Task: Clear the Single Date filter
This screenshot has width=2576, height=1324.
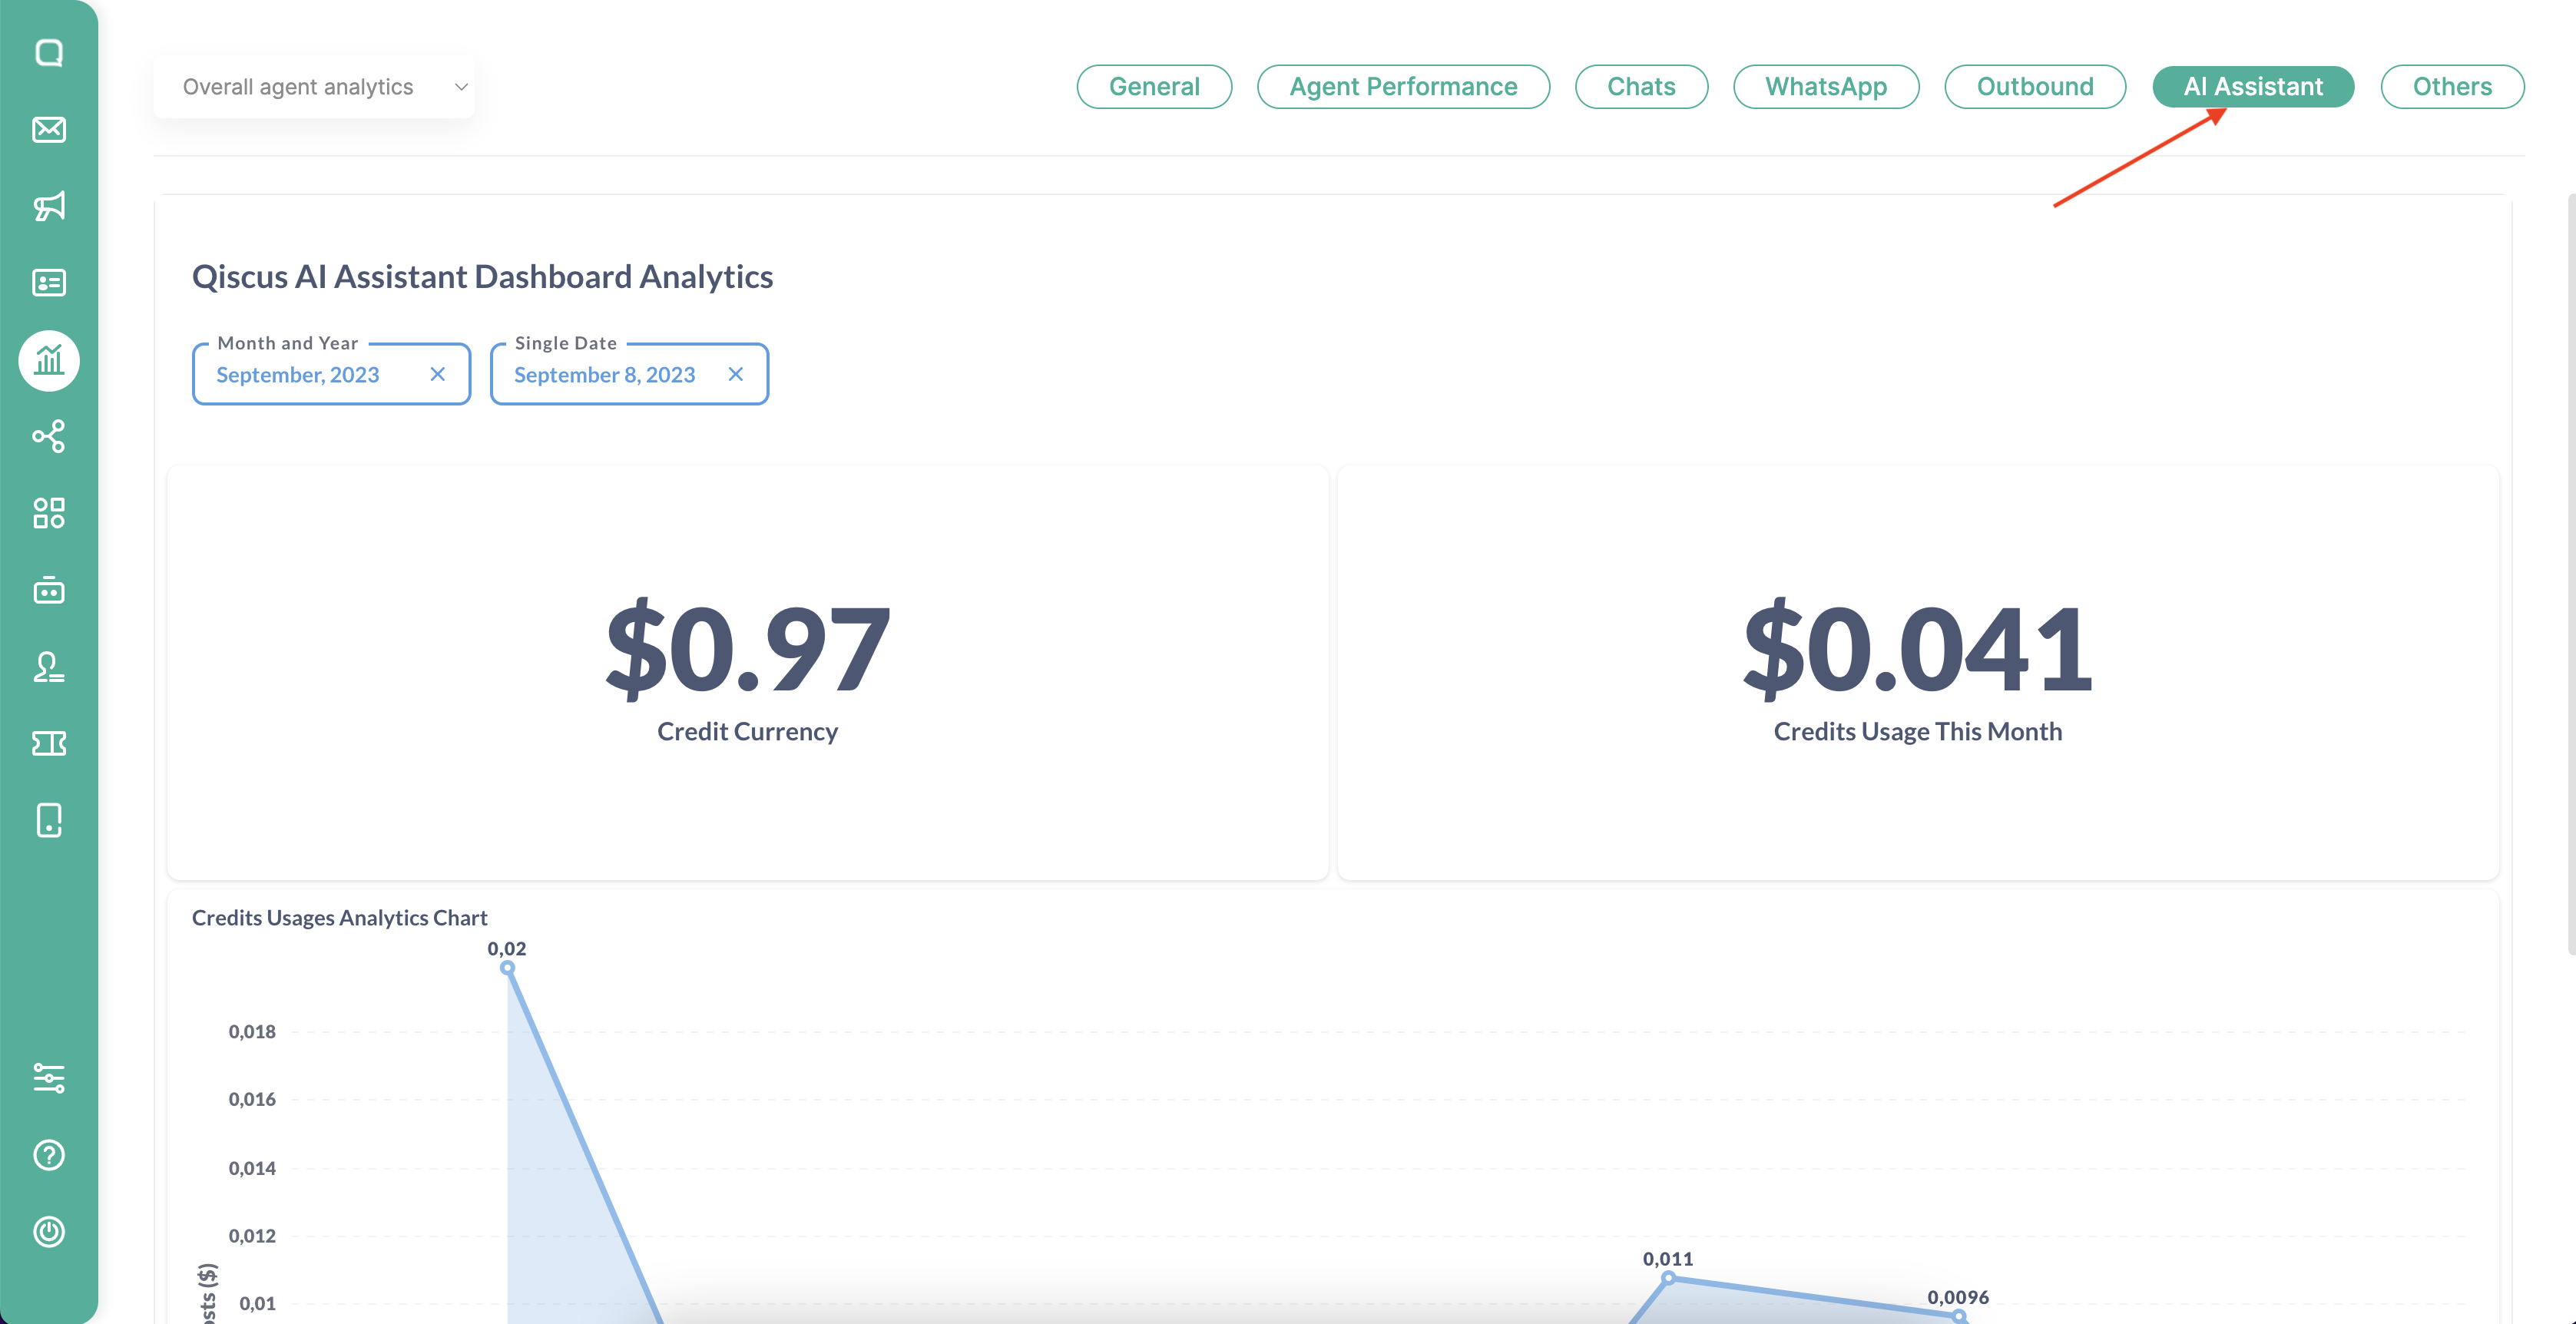Action: point(735,374)
